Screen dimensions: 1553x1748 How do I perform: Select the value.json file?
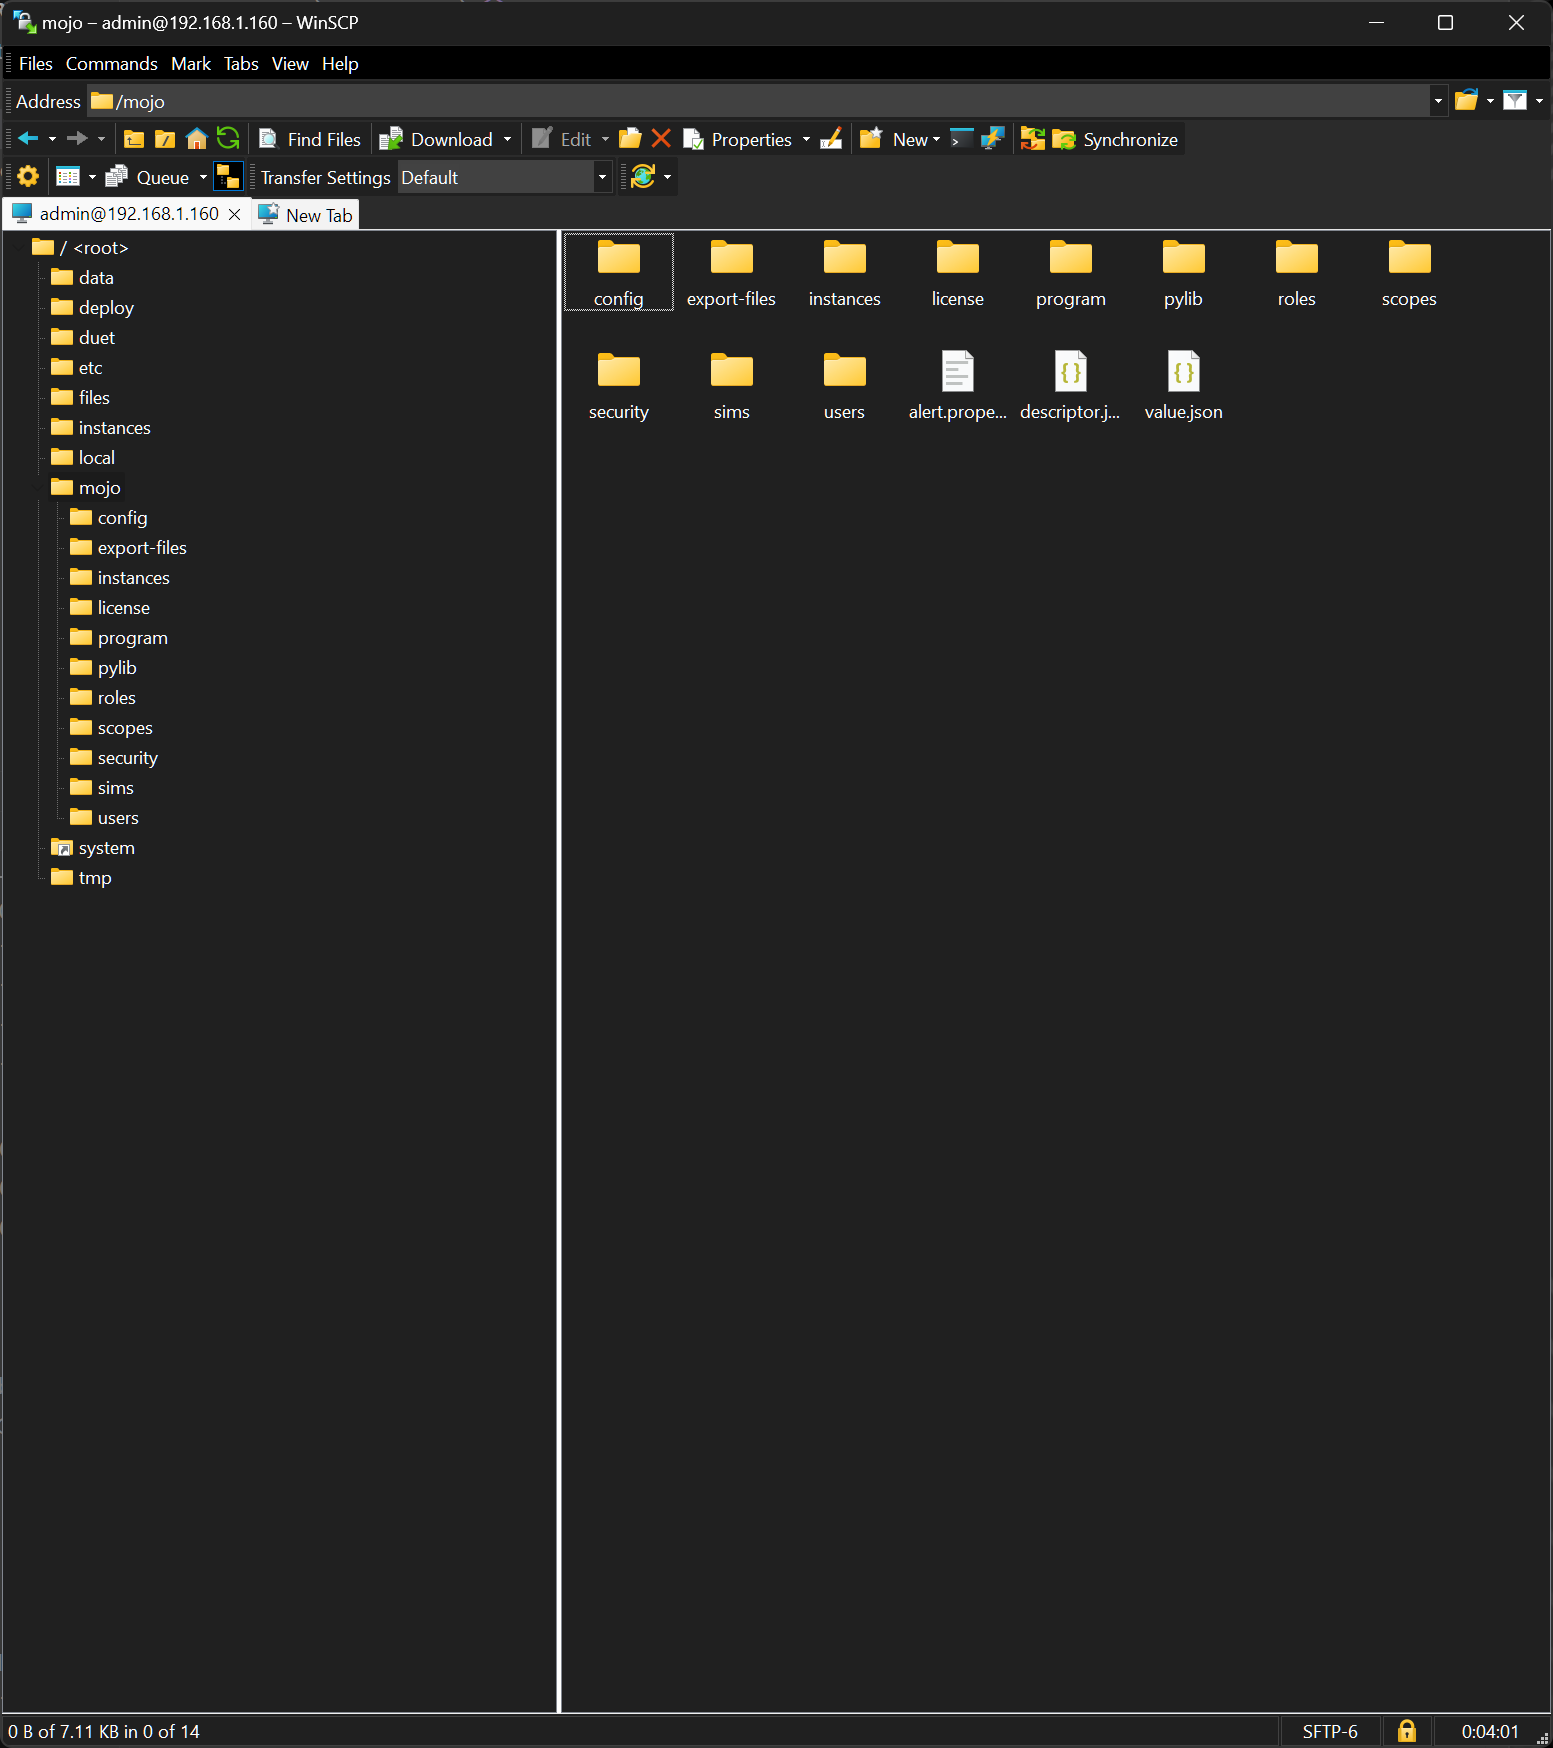pos(1183,385)
